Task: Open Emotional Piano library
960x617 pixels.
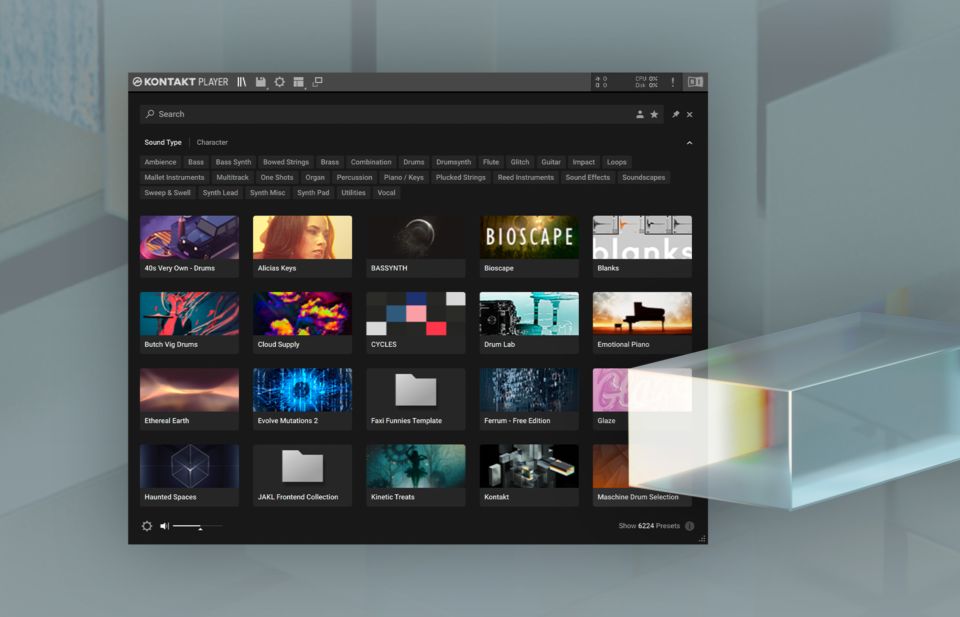Action: (642, 323)
